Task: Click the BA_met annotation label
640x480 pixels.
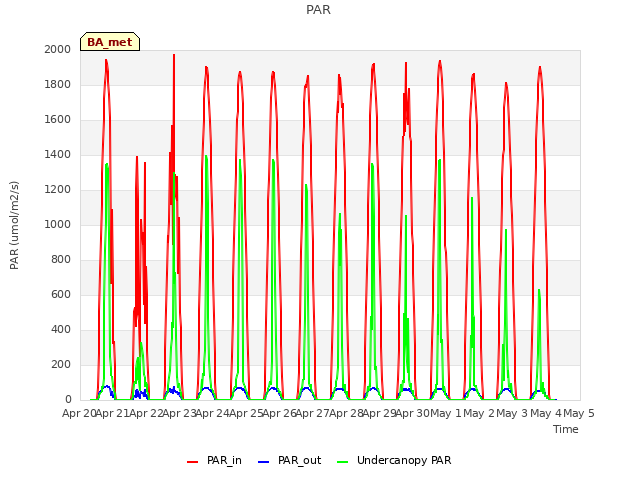Action: (110, 42)
